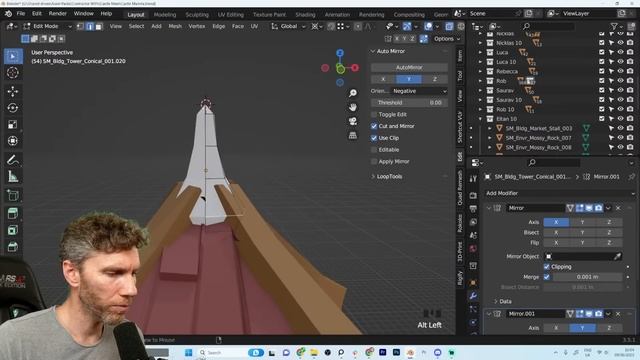Screen dimensions: 640x360
Task: Open Blender from the Windows taskbar
Action: coord(410,352)
